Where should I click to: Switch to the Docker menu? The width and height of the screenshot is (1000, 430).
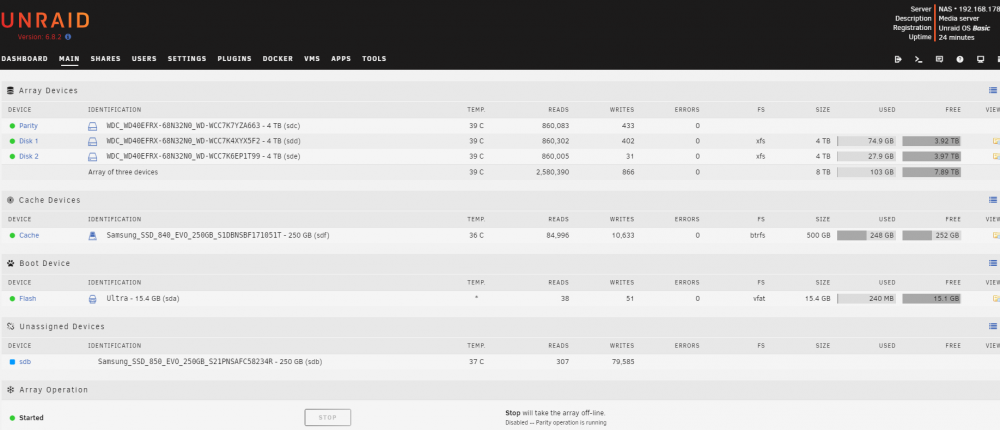[x=277, y=59]
